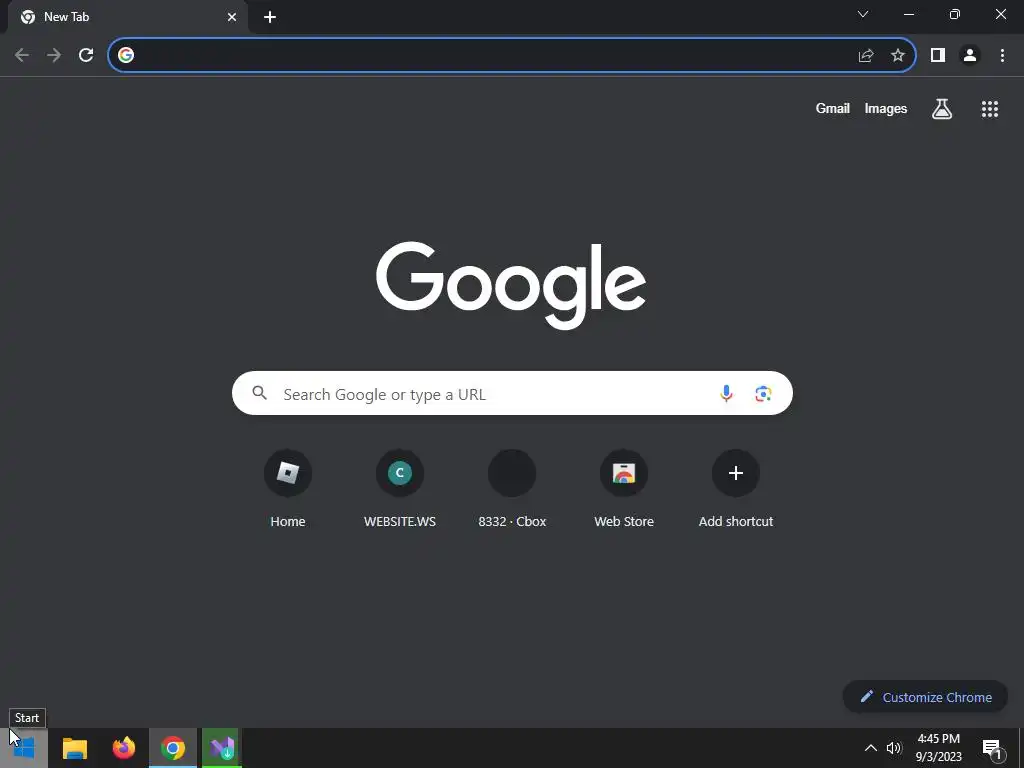The height and width of the screenshot is (768, 1024).
Task: Open Google Images link
Action: (886, 108)
